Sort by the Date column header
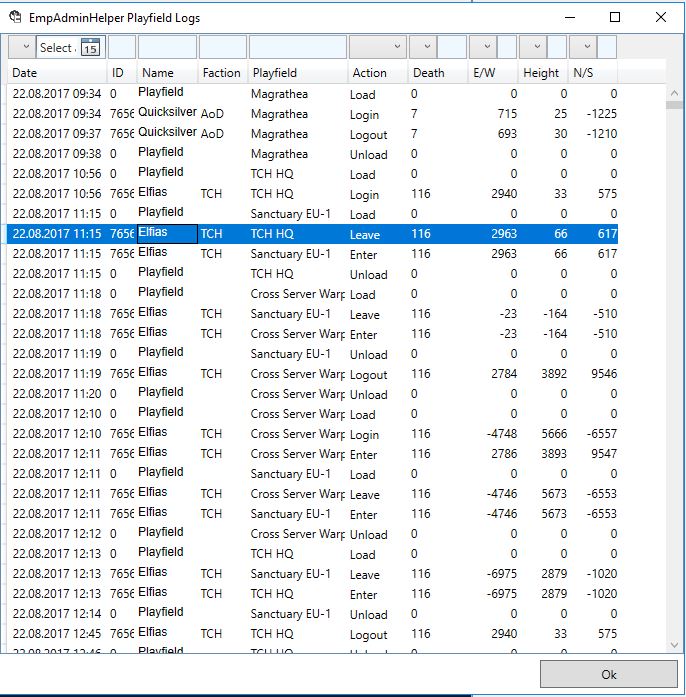 point(57,72)
